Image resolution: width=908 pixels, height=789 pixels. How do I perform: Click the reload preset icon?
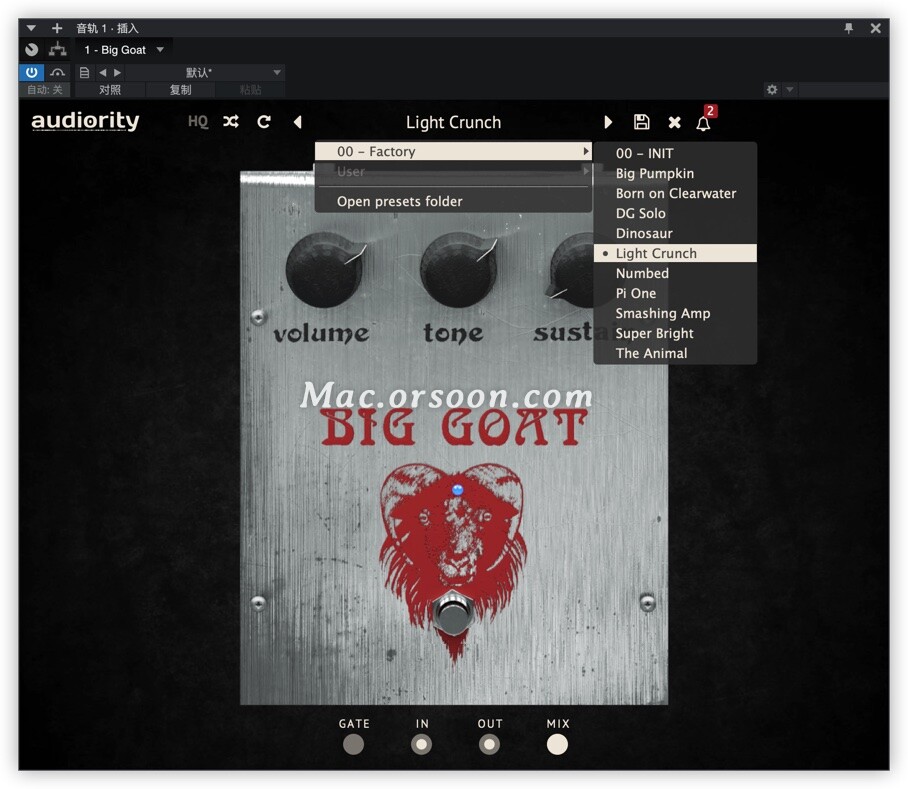(264, 122)
